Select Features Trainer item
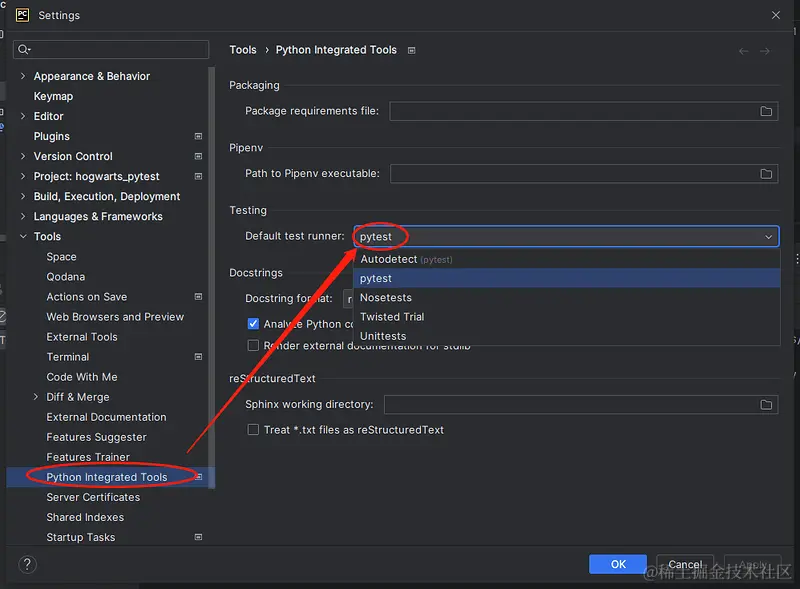The width and height of the screenshot is (800, 589). (88, 457)
